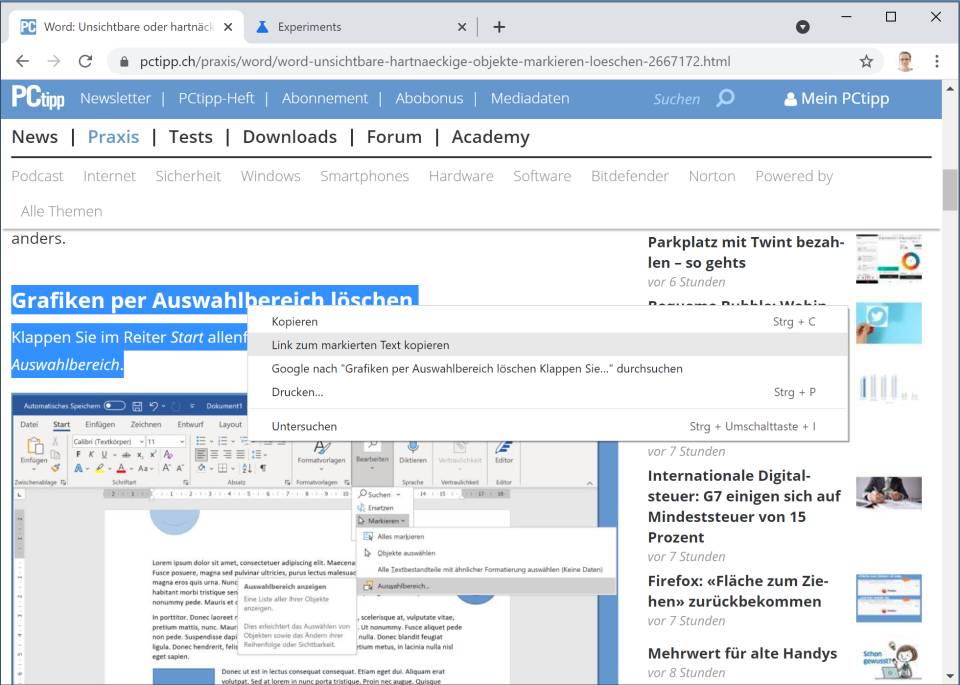Open Mehrwert für alte Handys article
Viewport: 960px width, 685px height.
click(742, 653)
